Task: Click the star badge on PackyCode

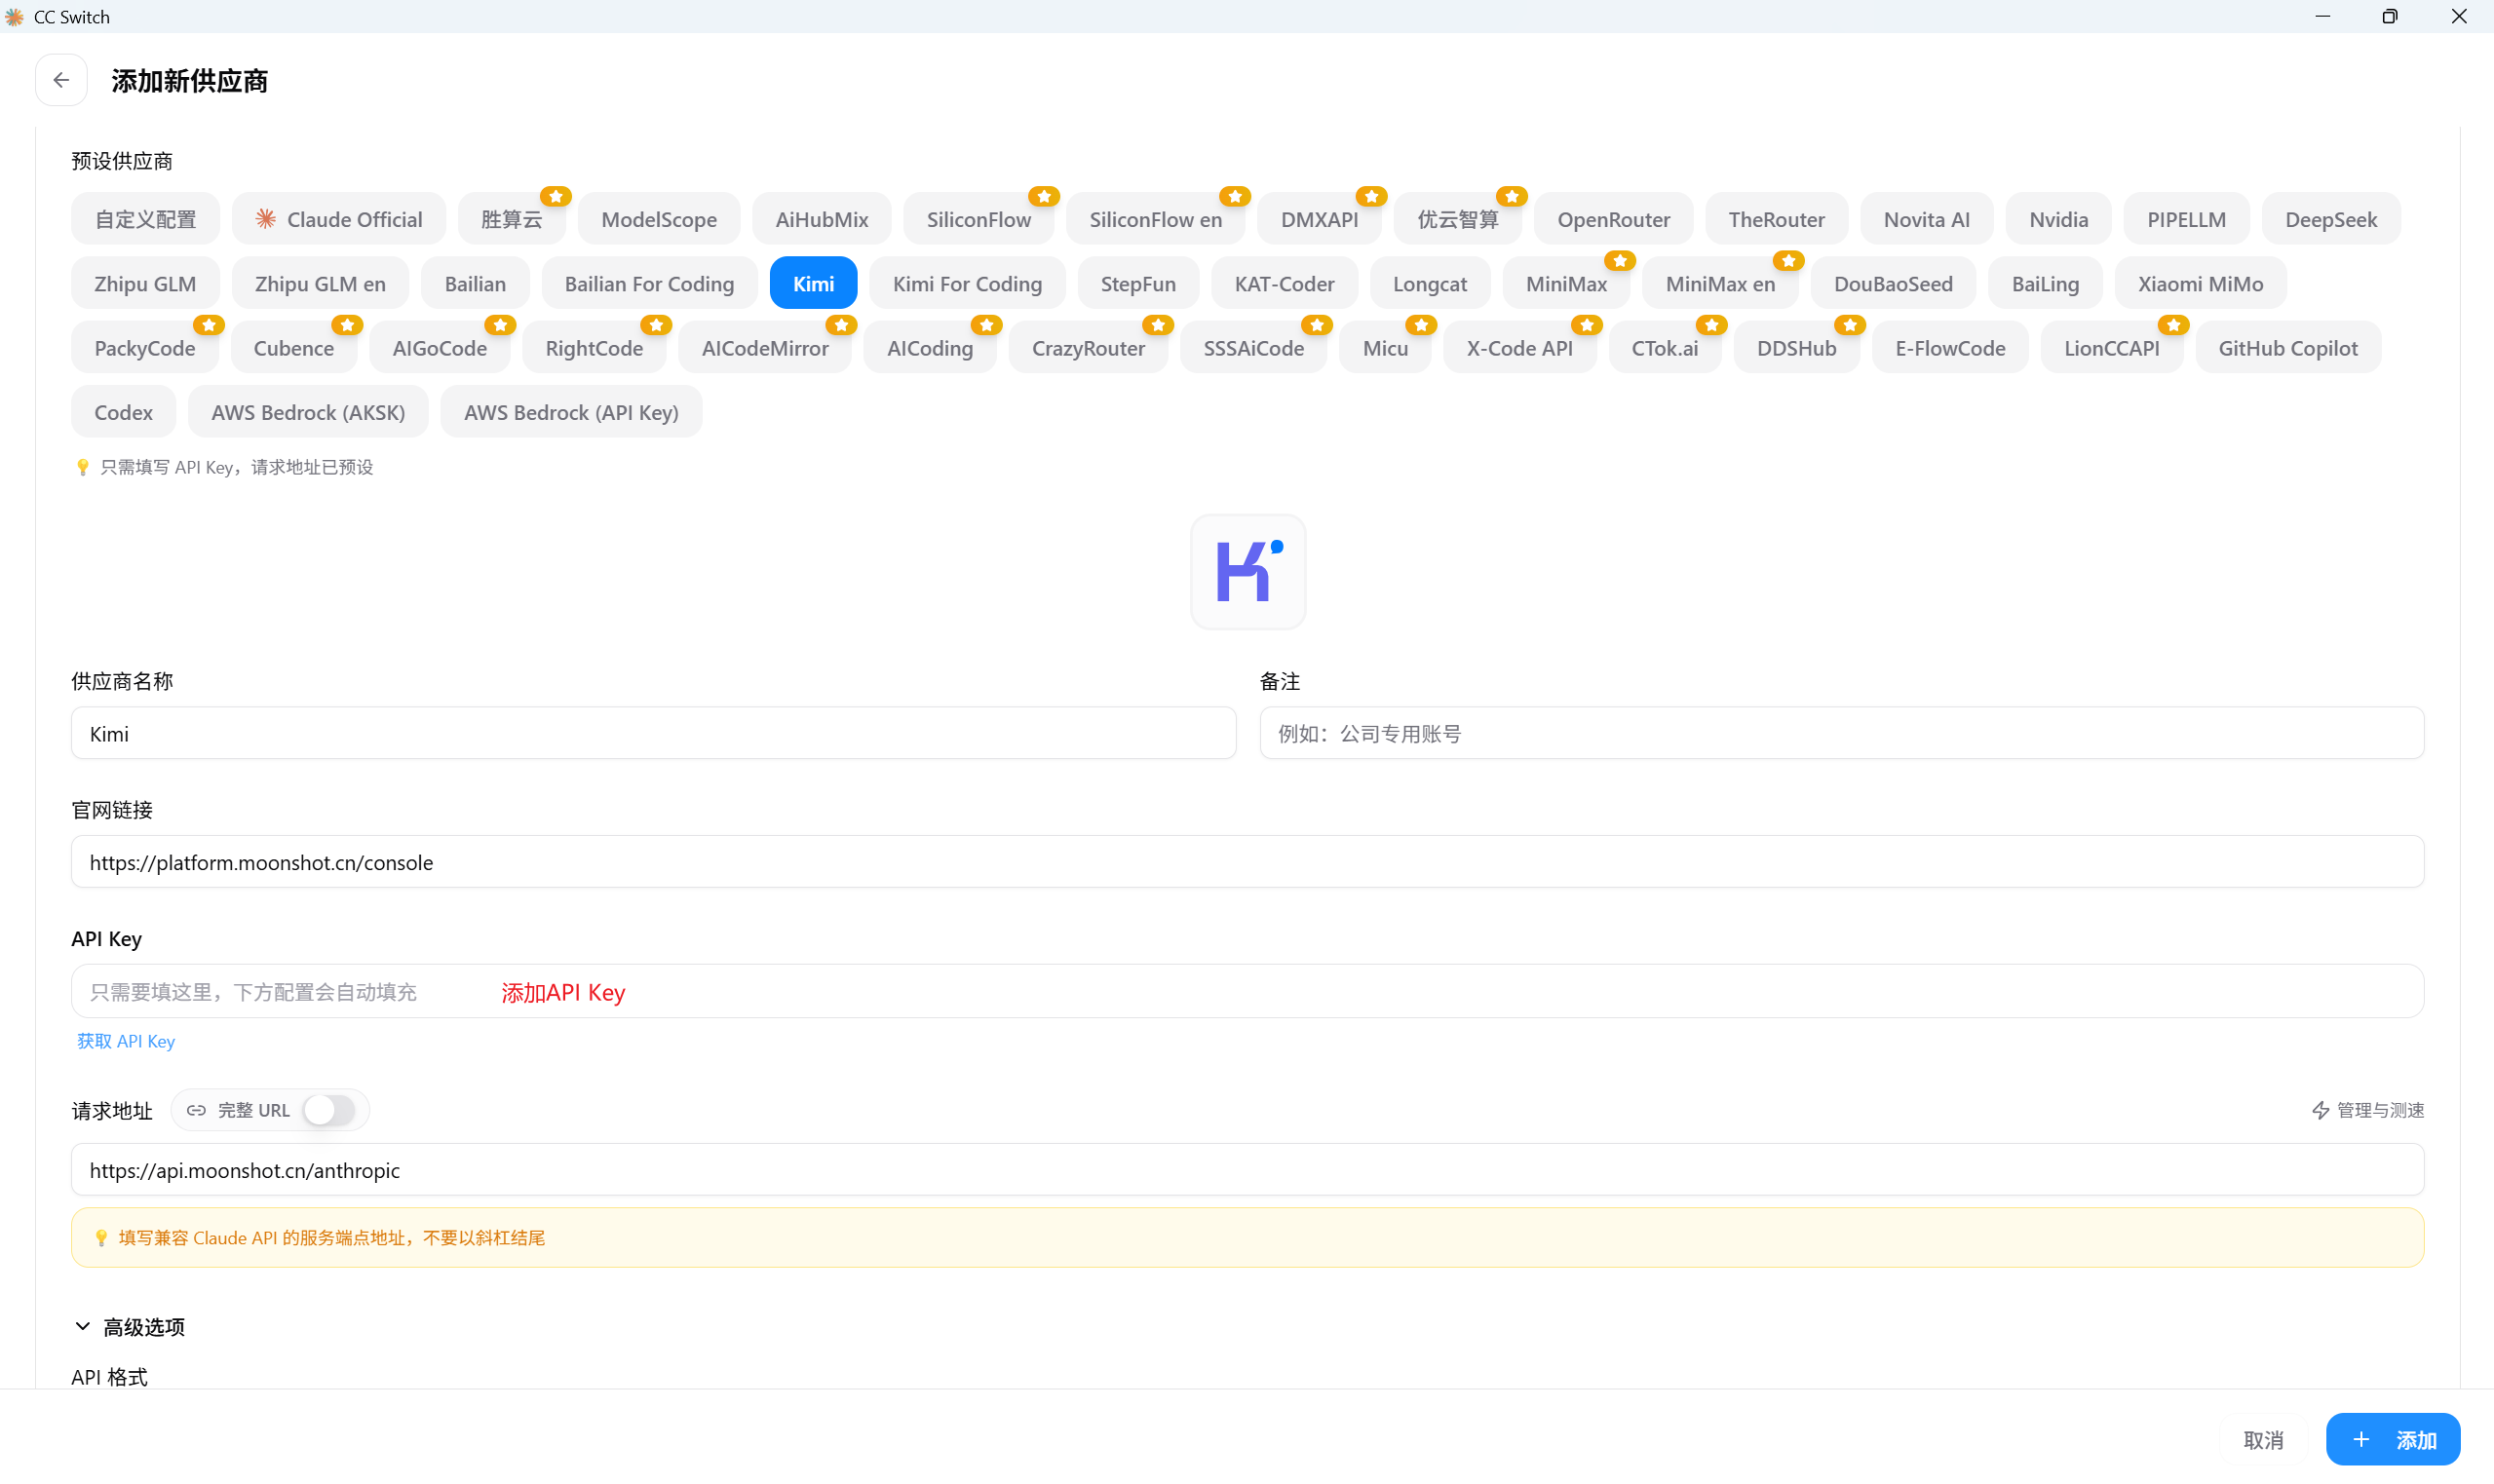Action: [208, 325]
